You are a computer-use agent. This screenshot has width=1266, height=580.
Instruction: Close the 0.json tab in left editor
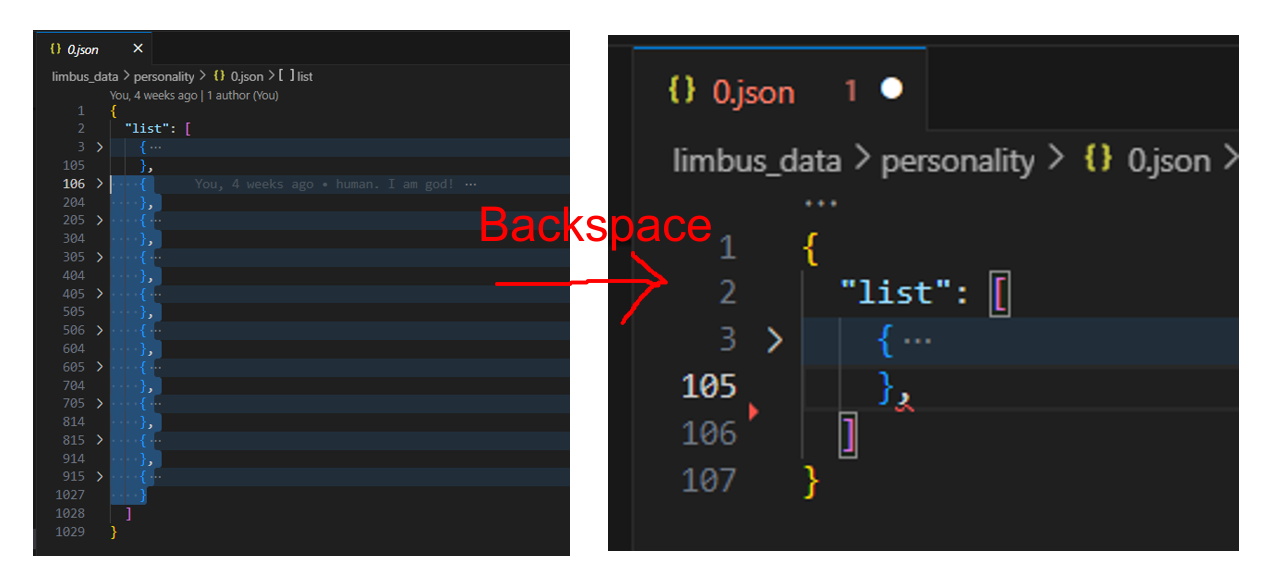click(x=138, y=49)
